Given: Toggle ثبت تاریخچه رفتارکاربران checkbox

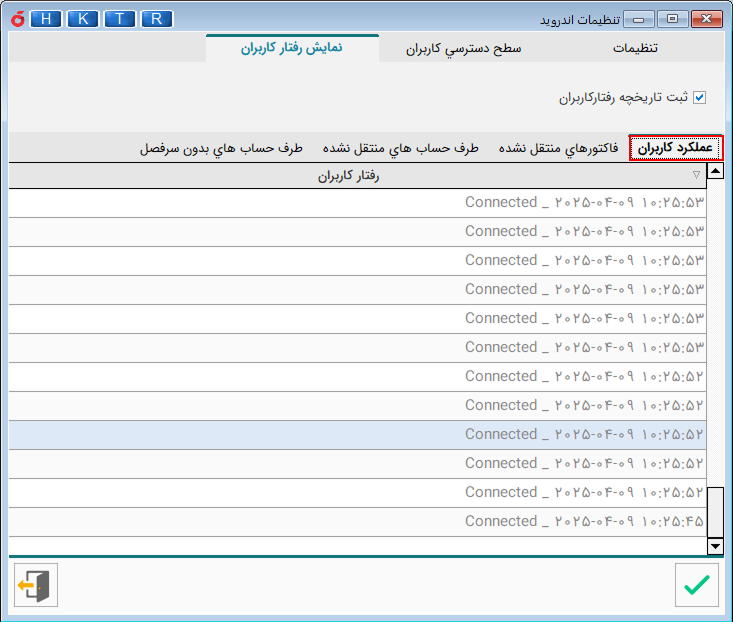Looking at the screenshot, I should pos(700,98).
